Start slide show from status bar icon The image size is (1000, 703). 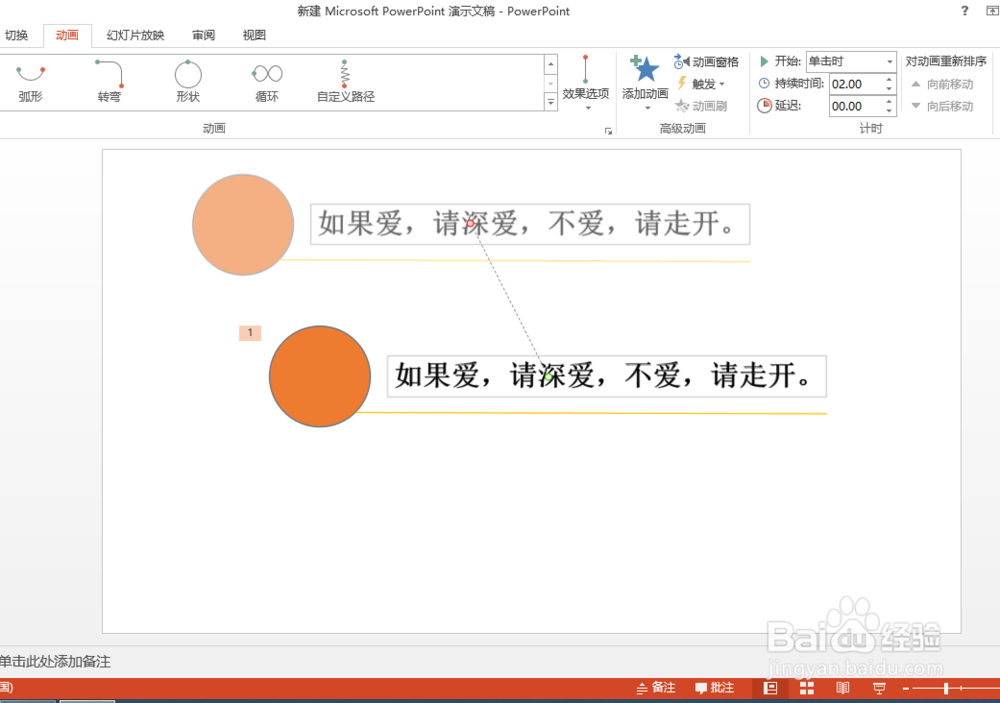click(x=879, y=688)
